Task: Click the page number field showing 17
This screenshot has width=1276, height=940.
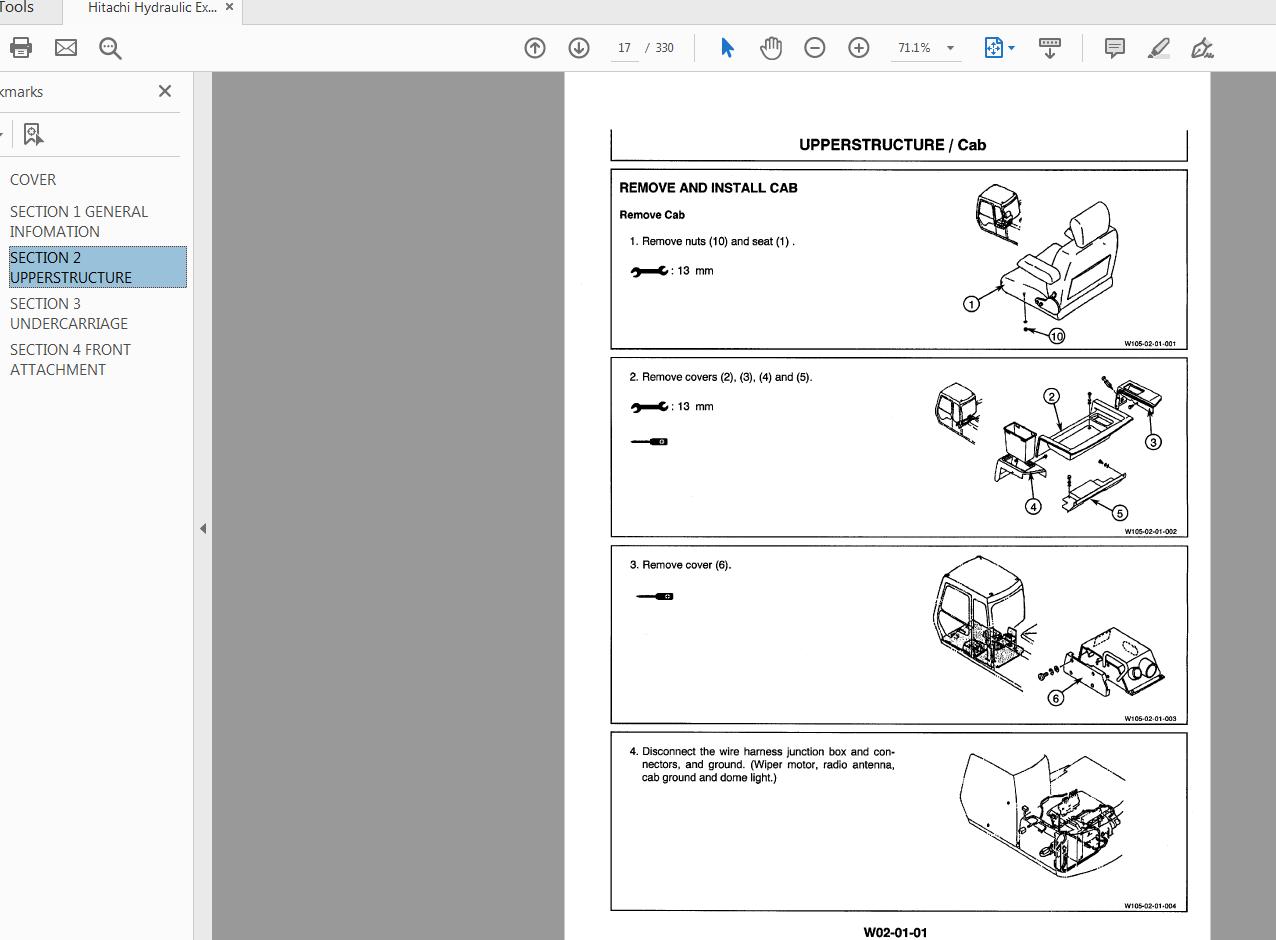Action: pyautogui.click(x=625, y=48)
